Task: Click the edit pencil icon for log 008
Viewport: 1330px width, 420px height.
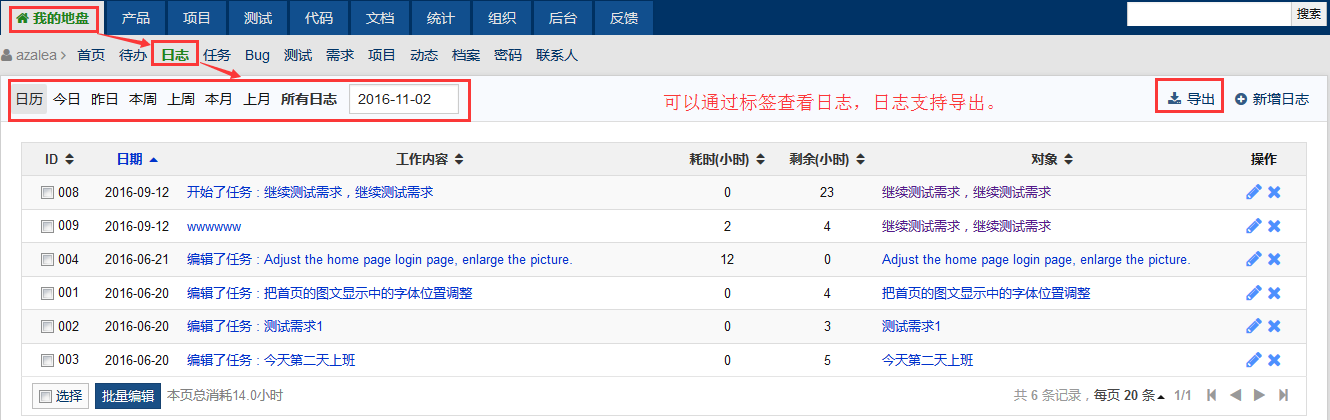Action: pyautogui.click(x=1254, y=193)
